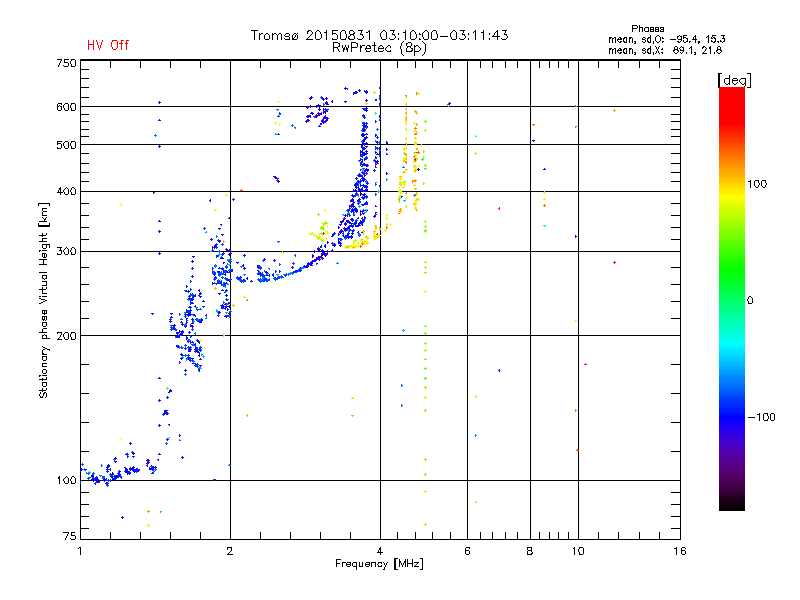Click the y-axis tick label '100'
This screenshot has width=800, height=600.
(x=66, y=481)
